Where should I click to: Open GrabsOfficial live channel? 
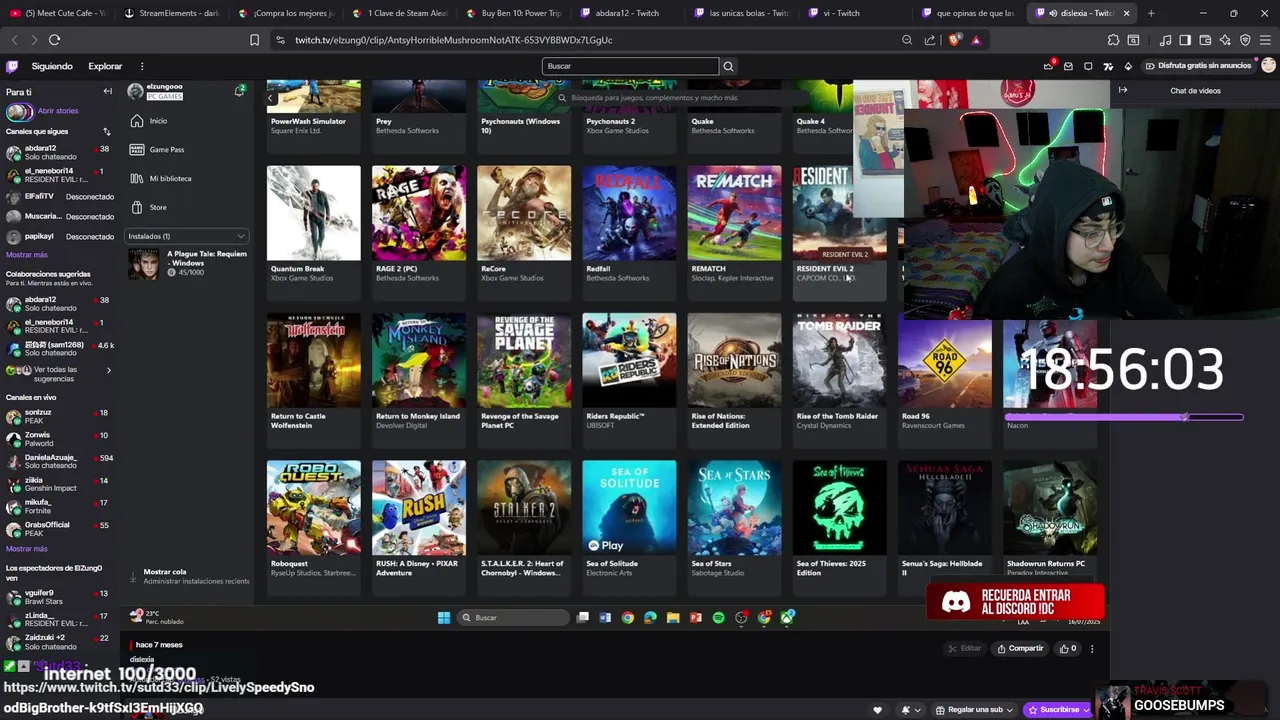click(58, 529)
